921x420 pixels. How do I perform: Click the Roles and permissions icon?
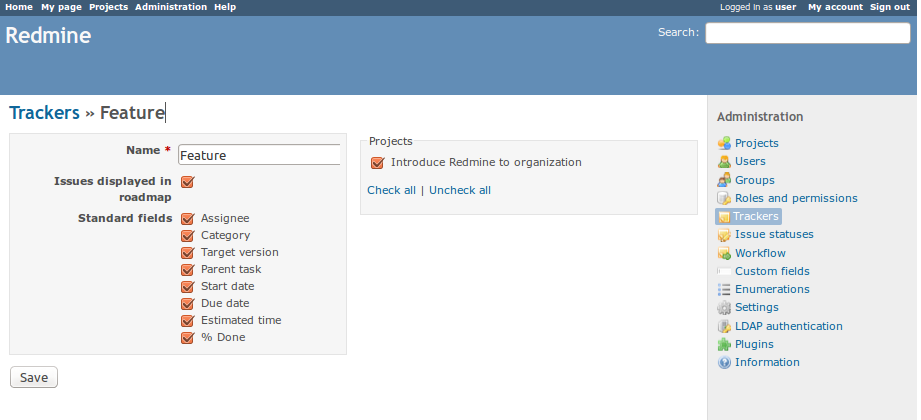click(724, 198)
